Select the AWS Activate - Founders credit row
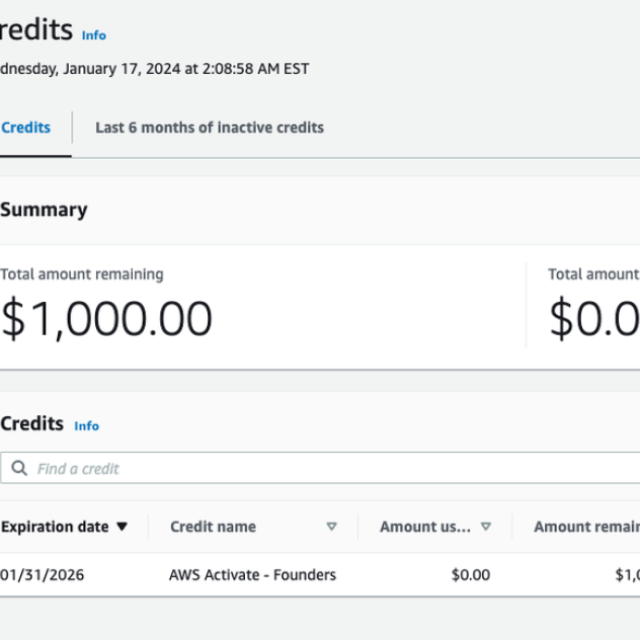 click(253, 575)
